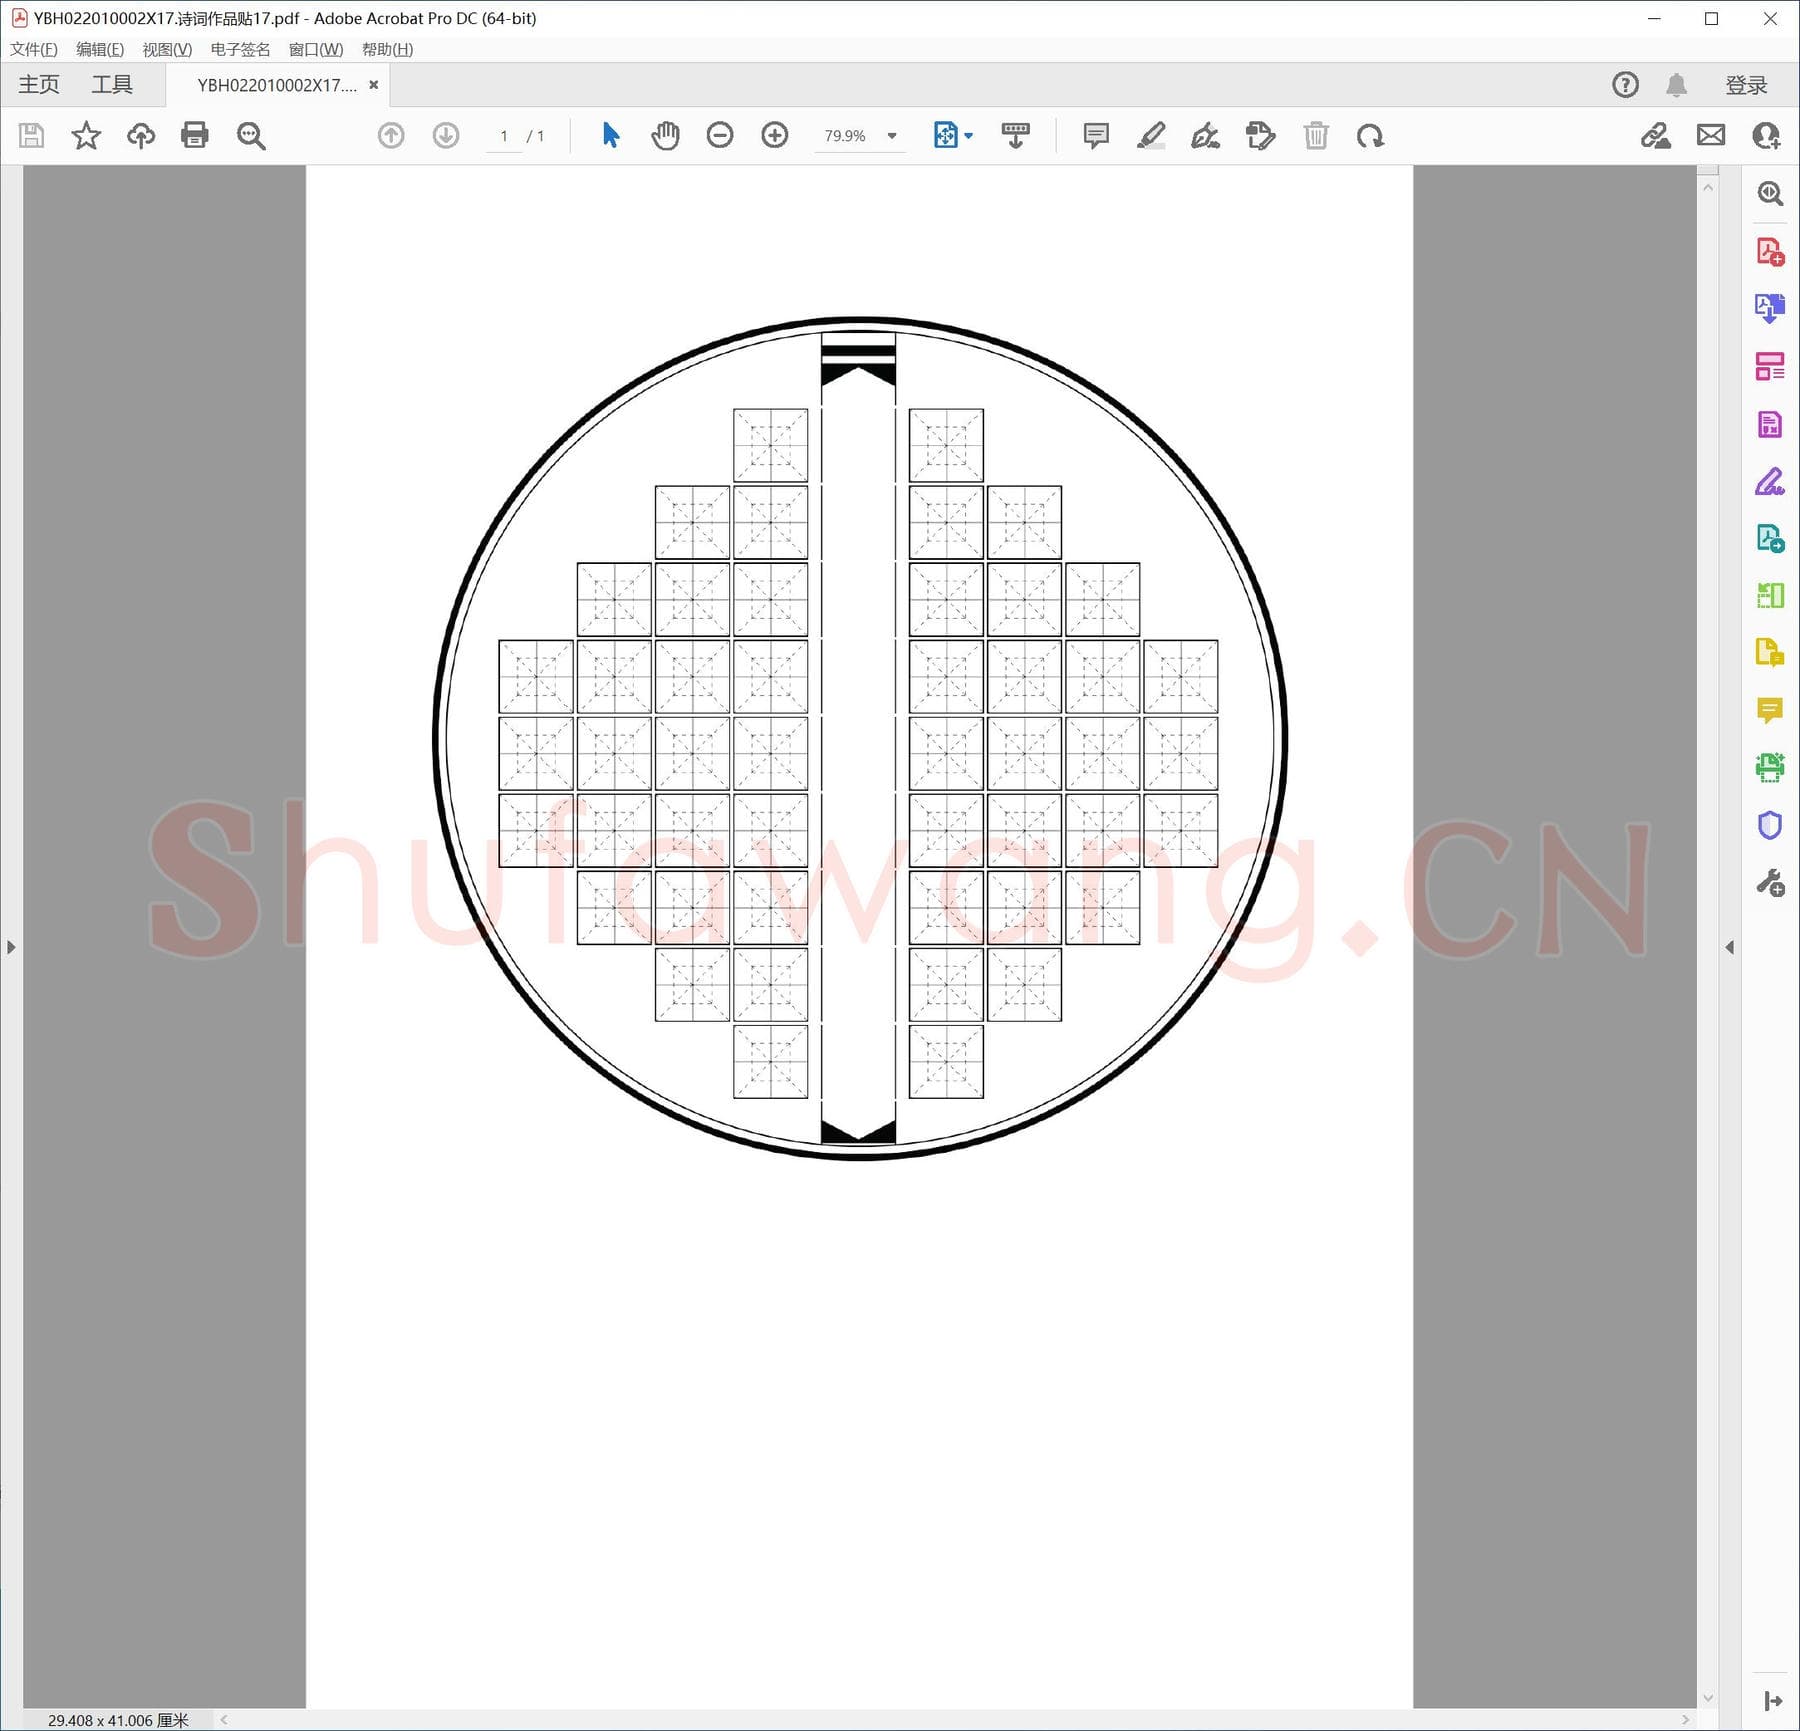Click the 登录 sign-in button
The height and width of the screenshot is (1731, 1800).
pyautogui.click(x=1746, y=85)
